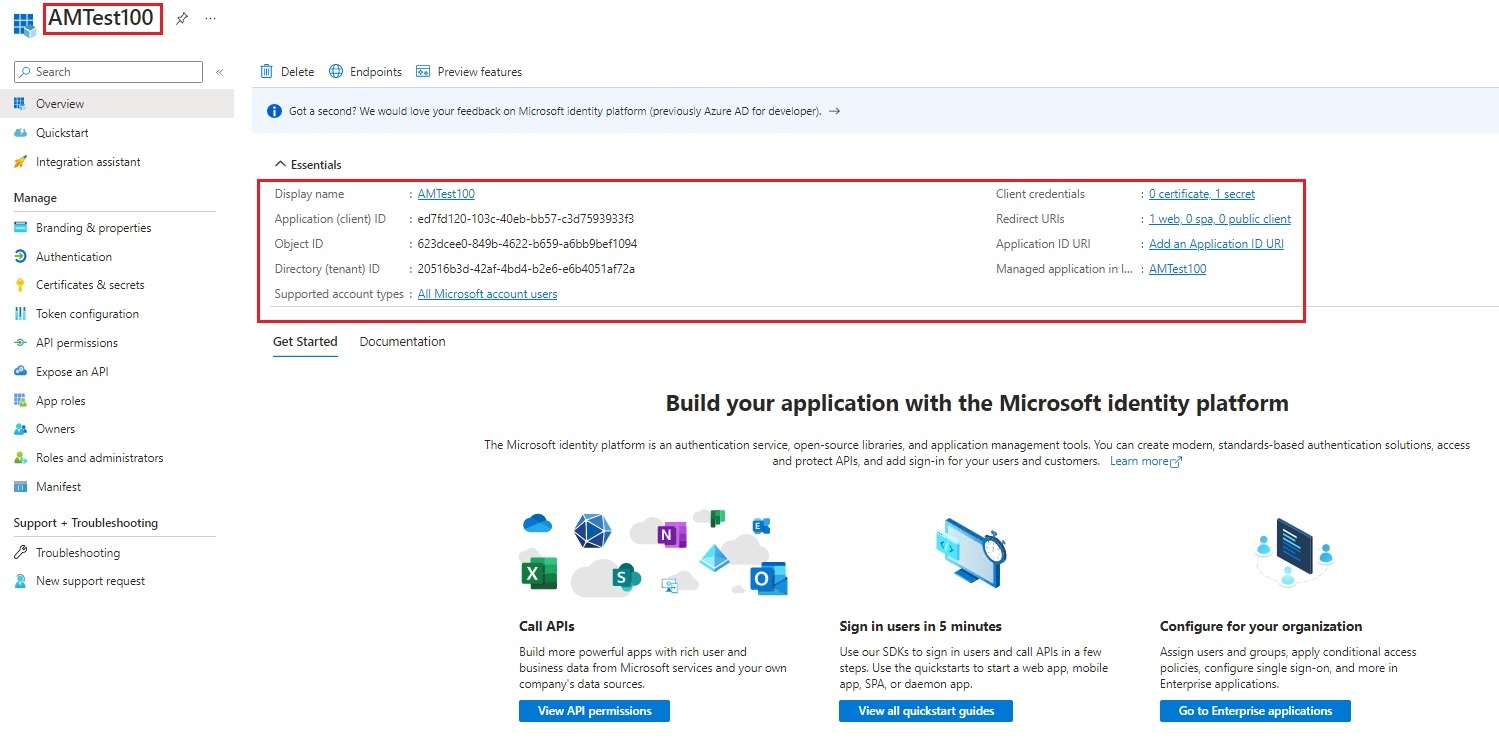Click the Expose an API cloud icon
The image size is (1499, 751).
pos(20,372)
